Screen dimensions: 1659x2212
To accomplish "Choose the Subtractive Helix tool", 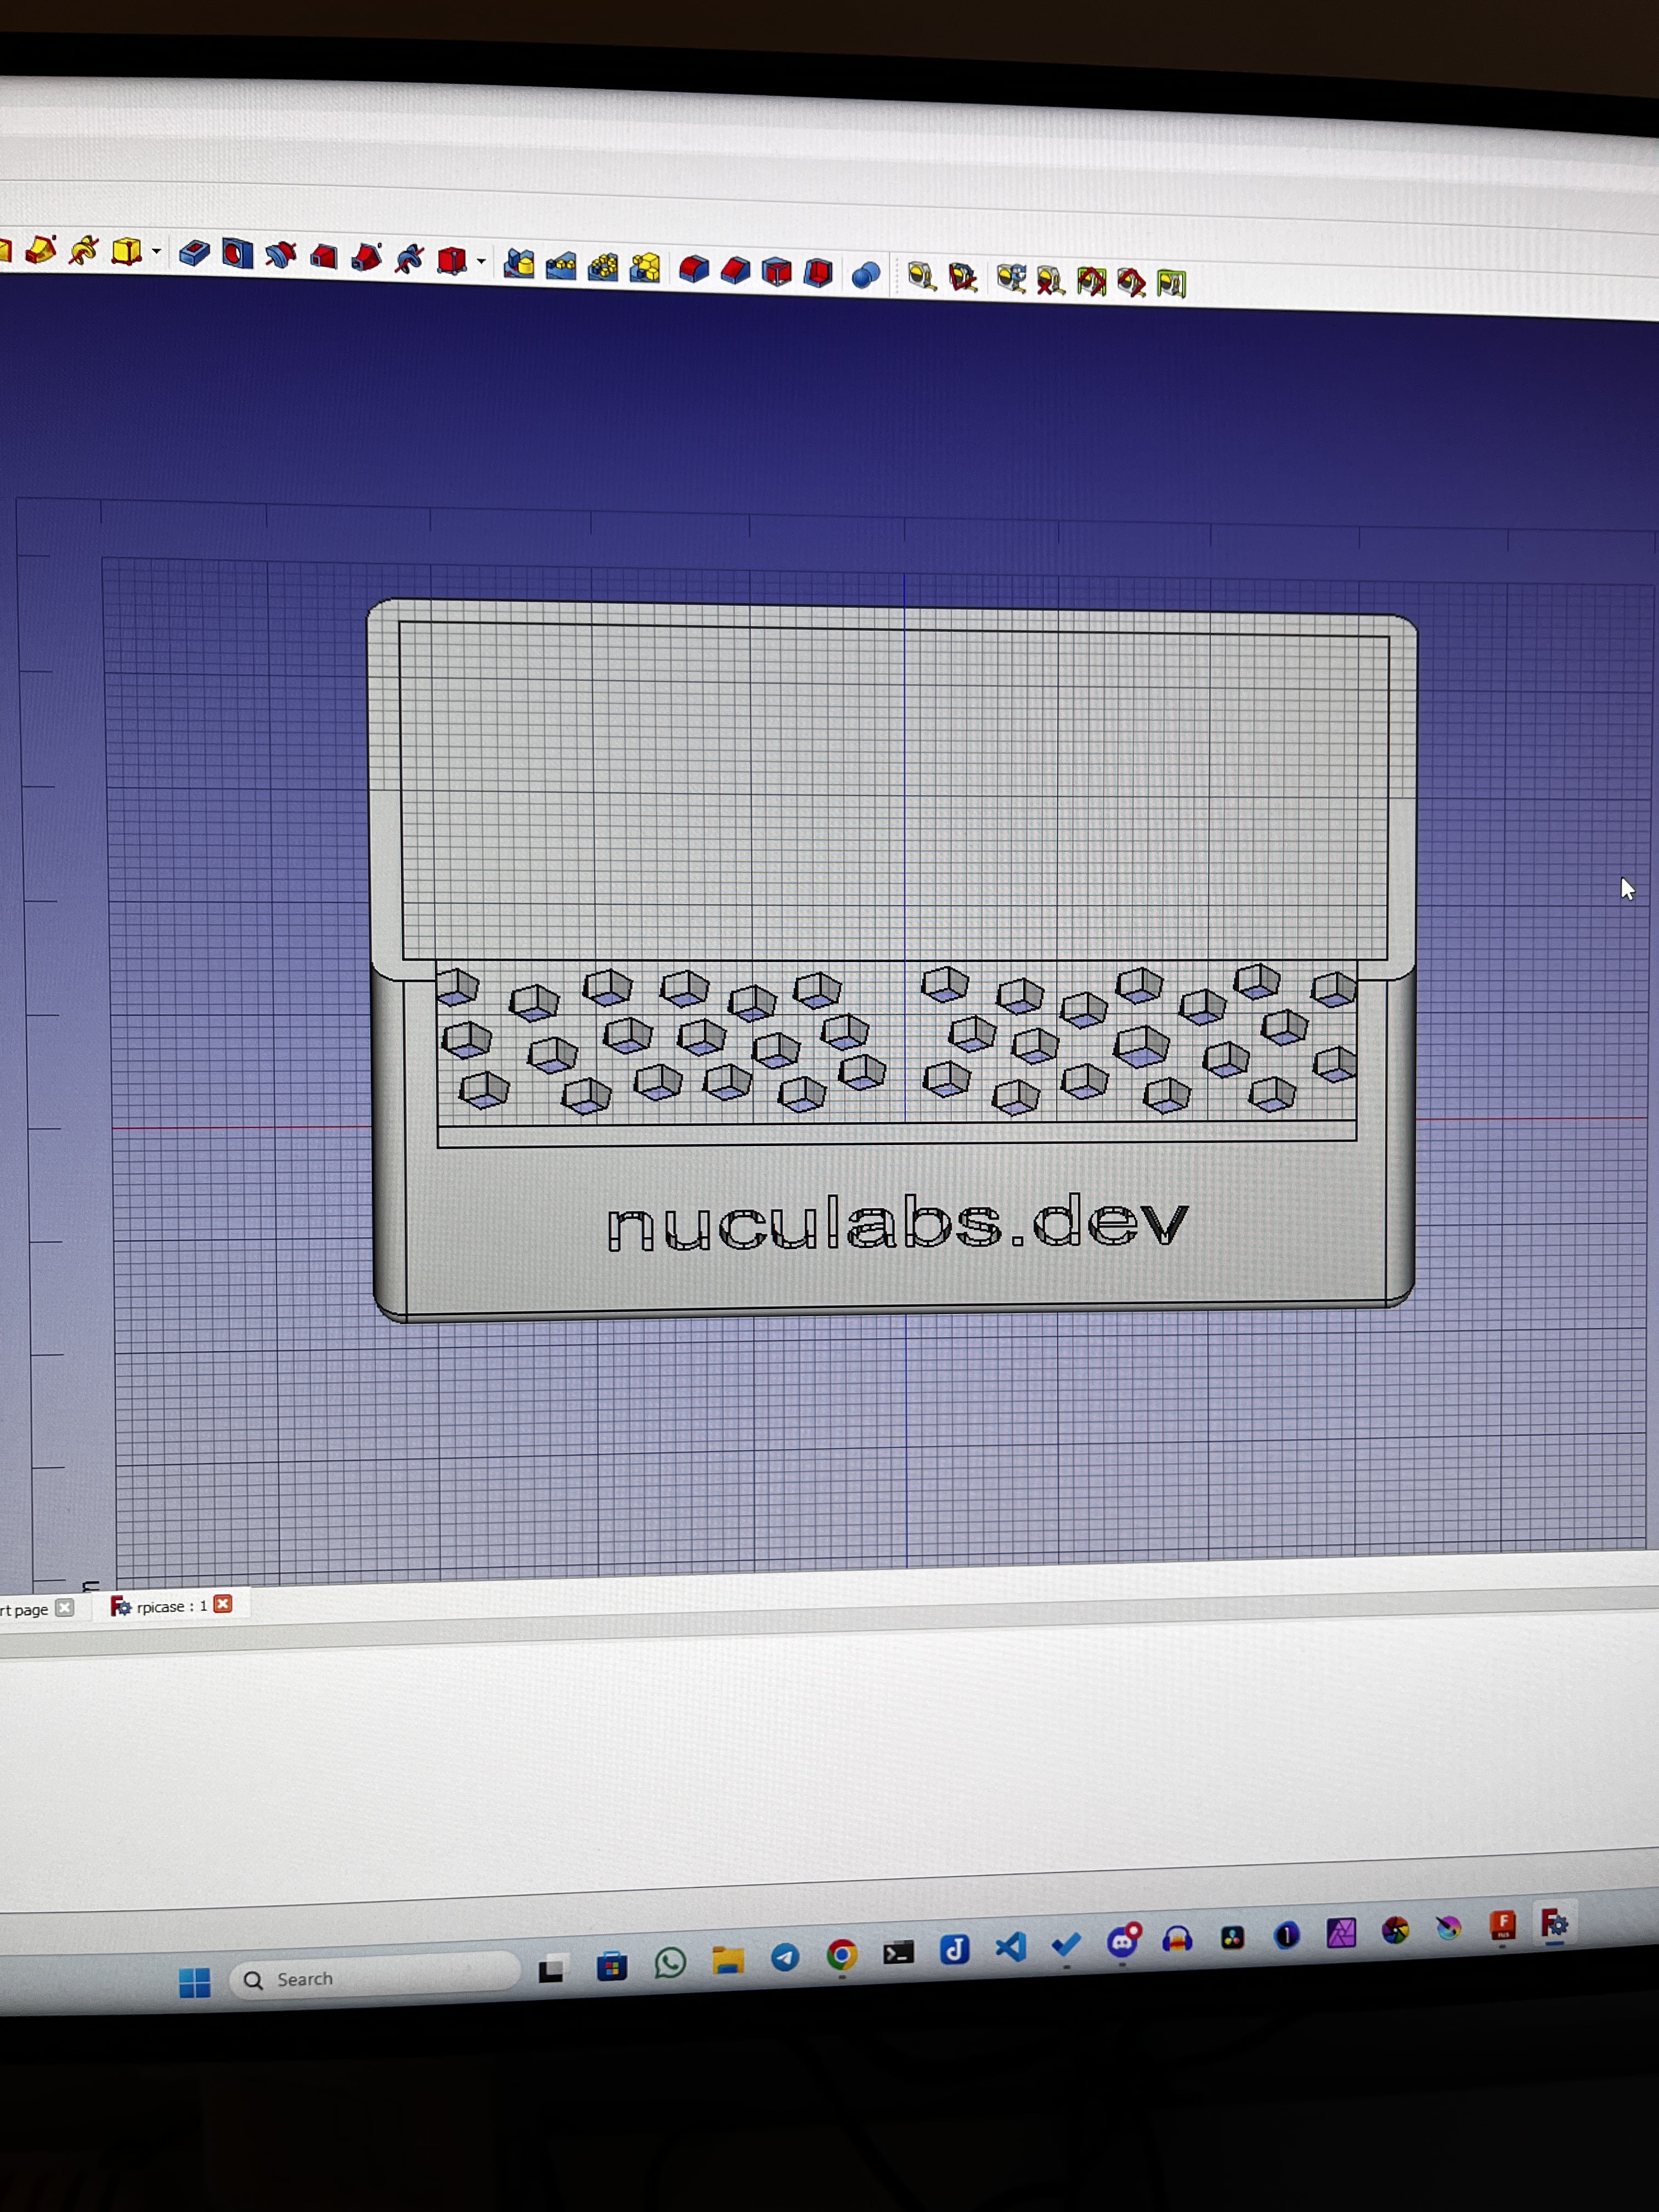I will pyautogui.click(x=409, y=259).
